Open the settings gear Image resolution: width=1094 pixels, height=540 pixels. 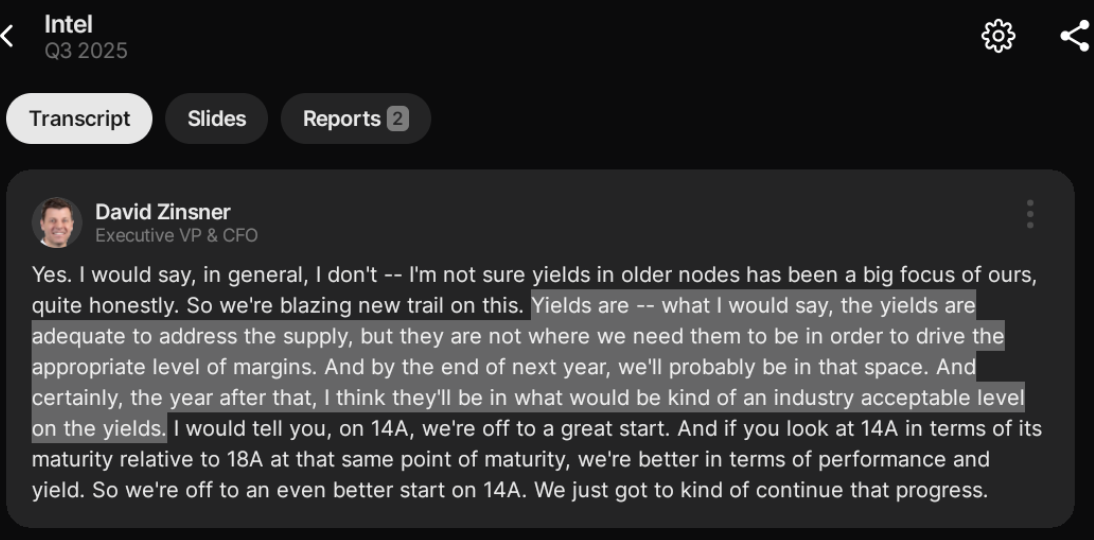coord(998,37)
